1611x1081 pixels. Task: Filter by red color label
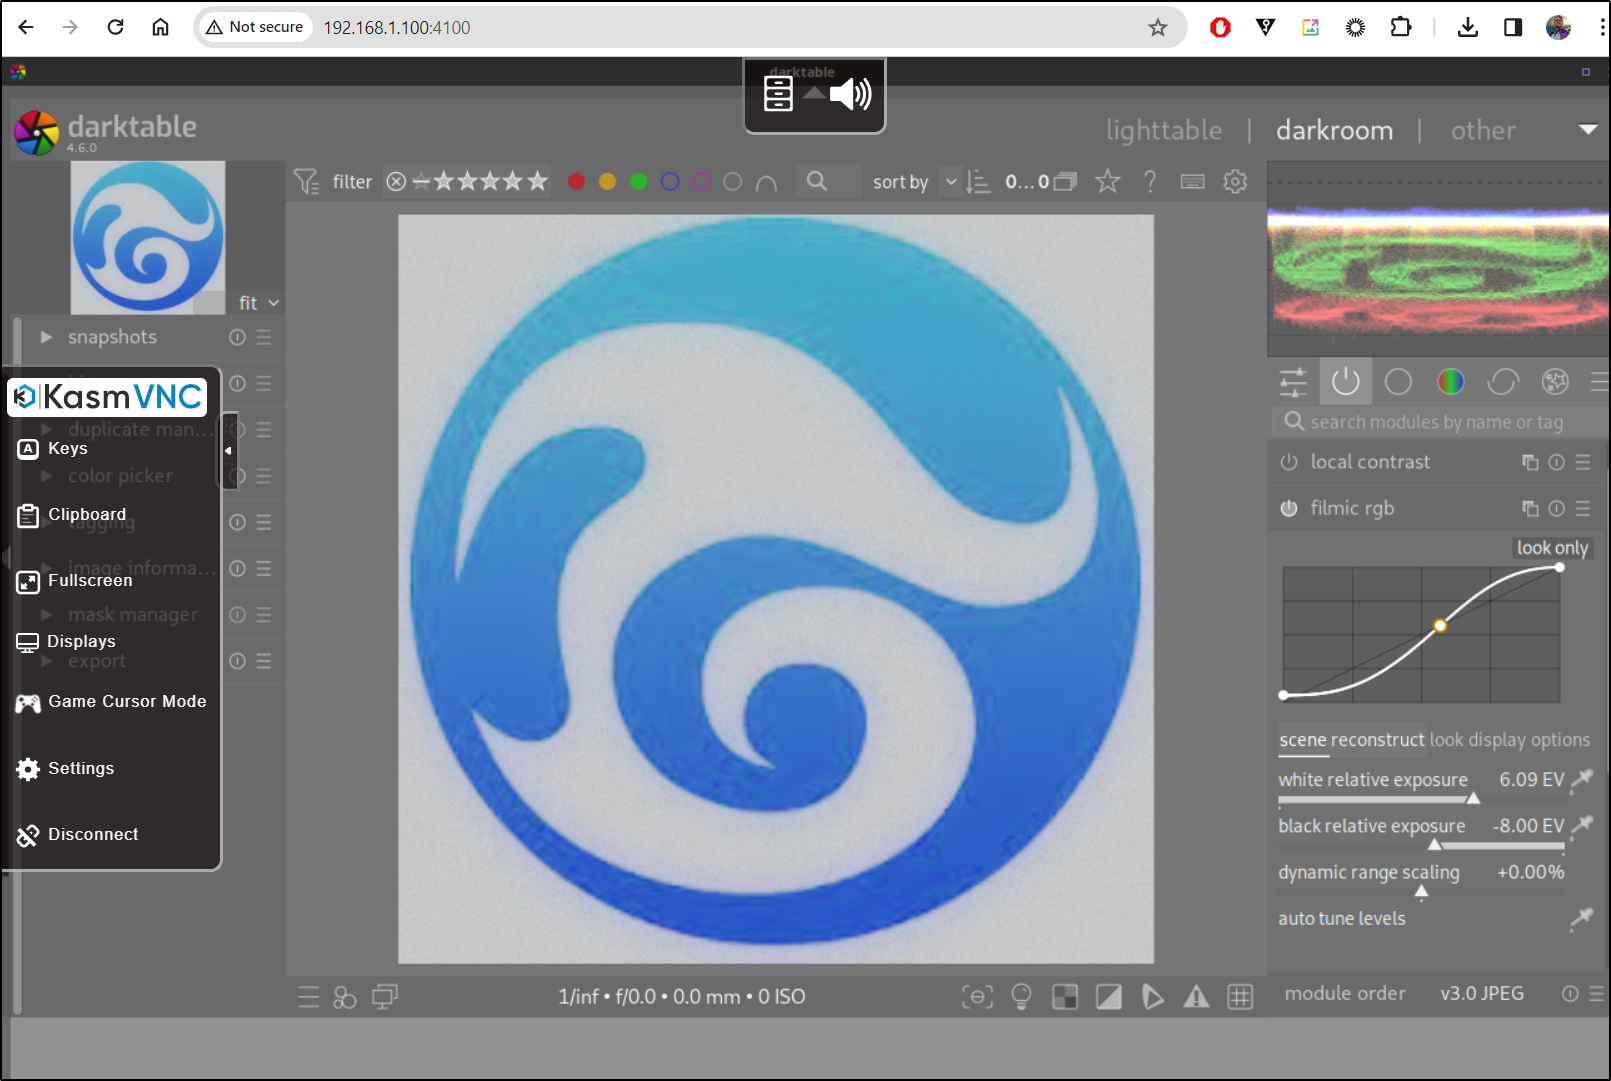coord(576,181)
